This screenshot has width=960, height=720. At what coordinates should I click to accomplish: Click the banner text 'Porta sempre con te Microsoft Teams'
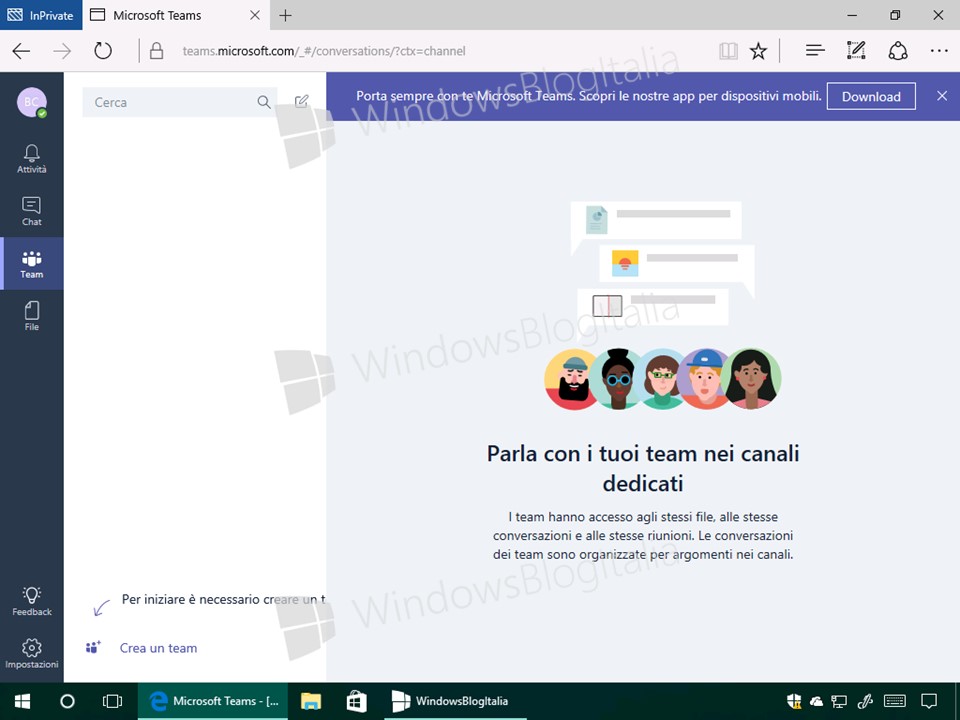coord(465,96)
